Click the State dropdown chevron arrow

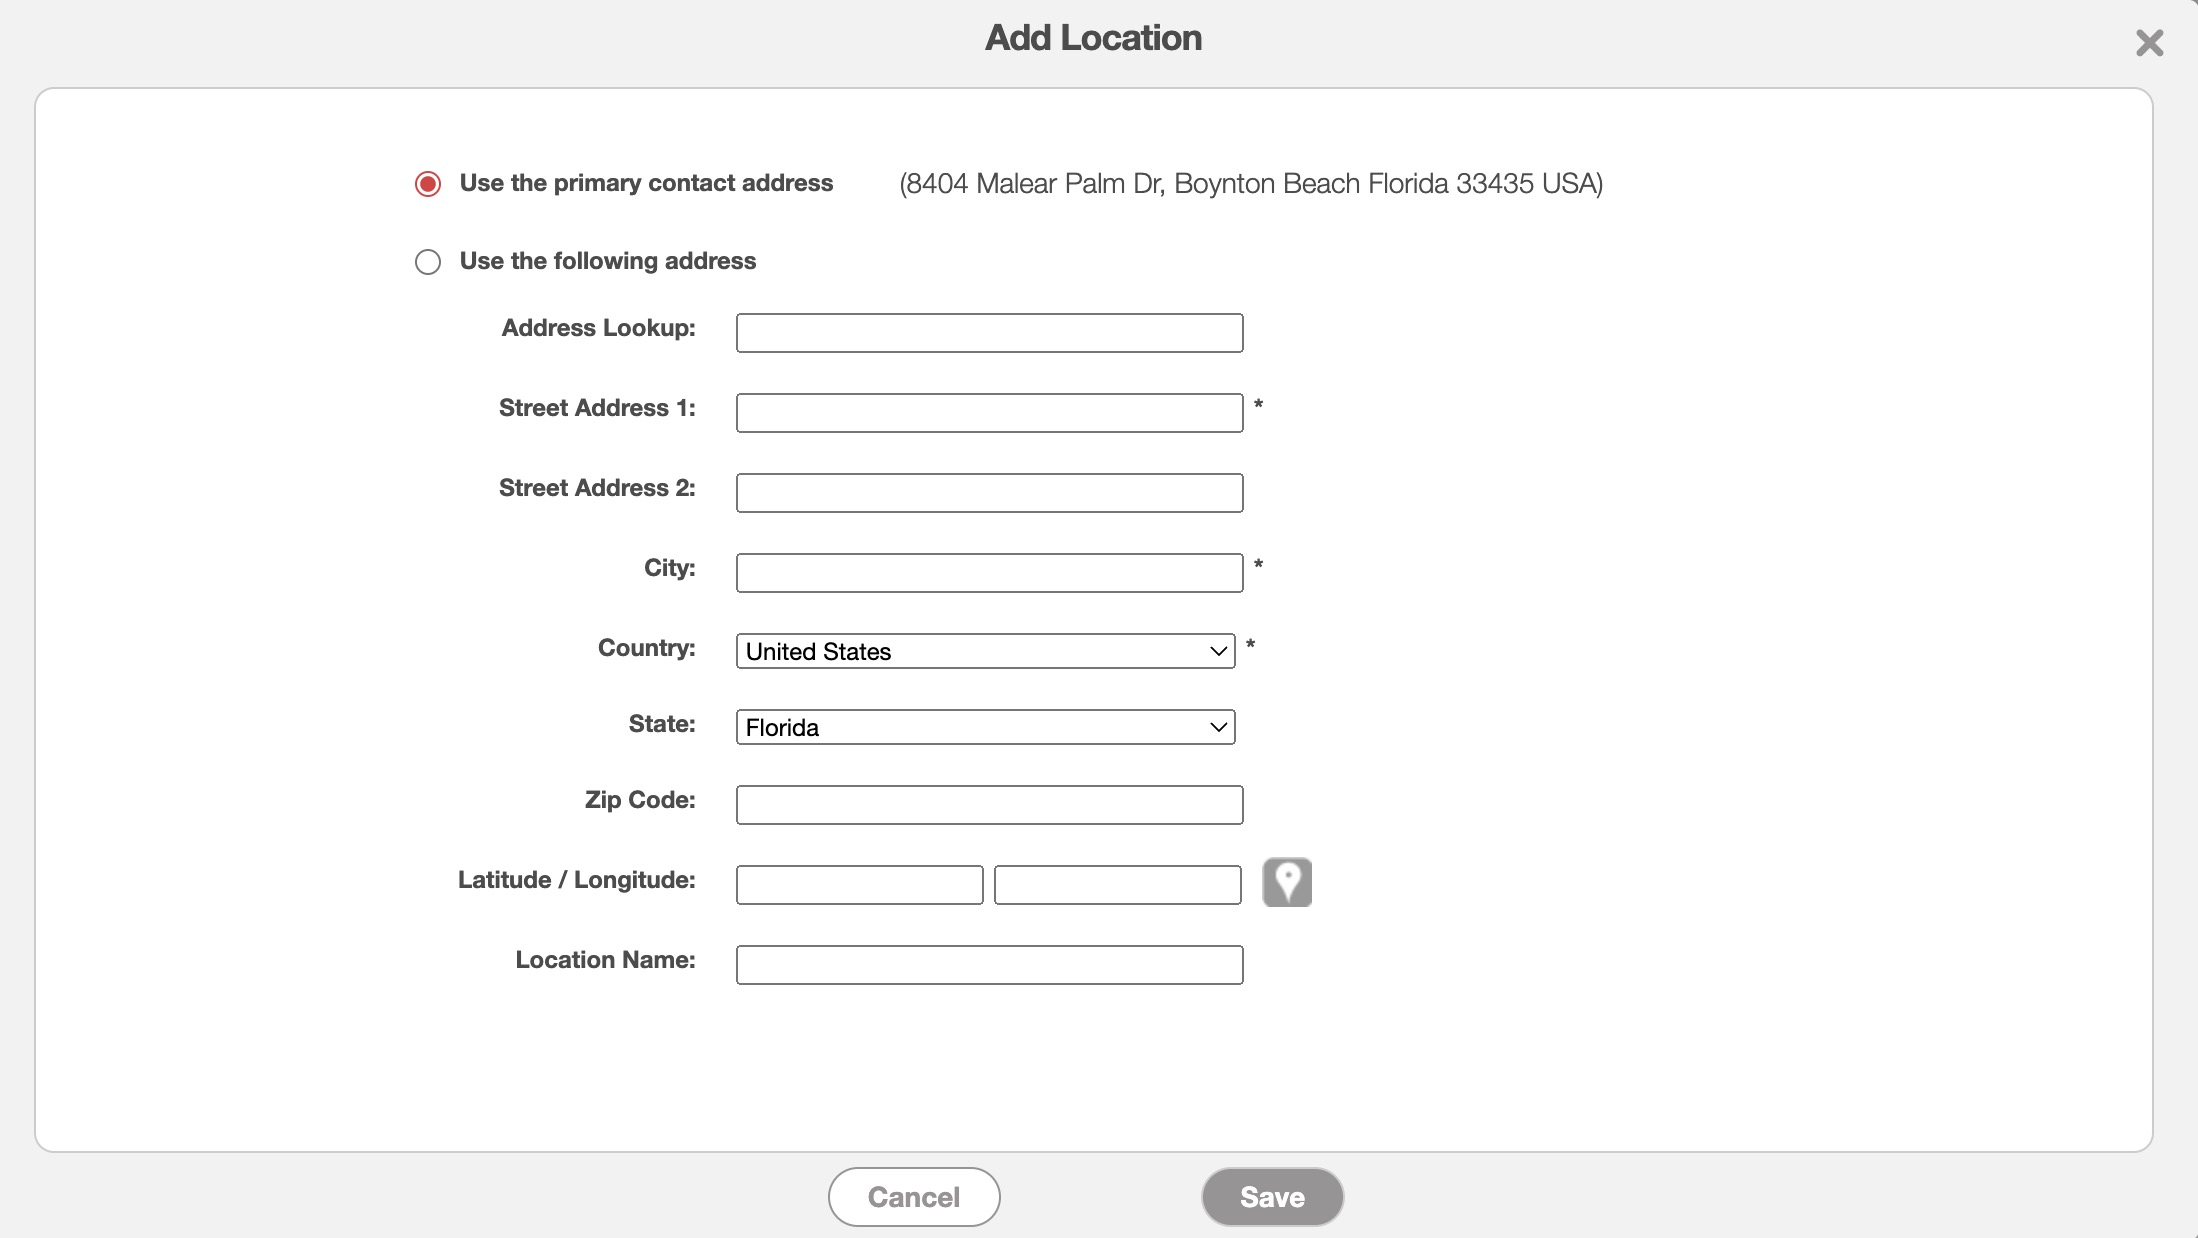pyautogui.click(x=1218, y=727)
